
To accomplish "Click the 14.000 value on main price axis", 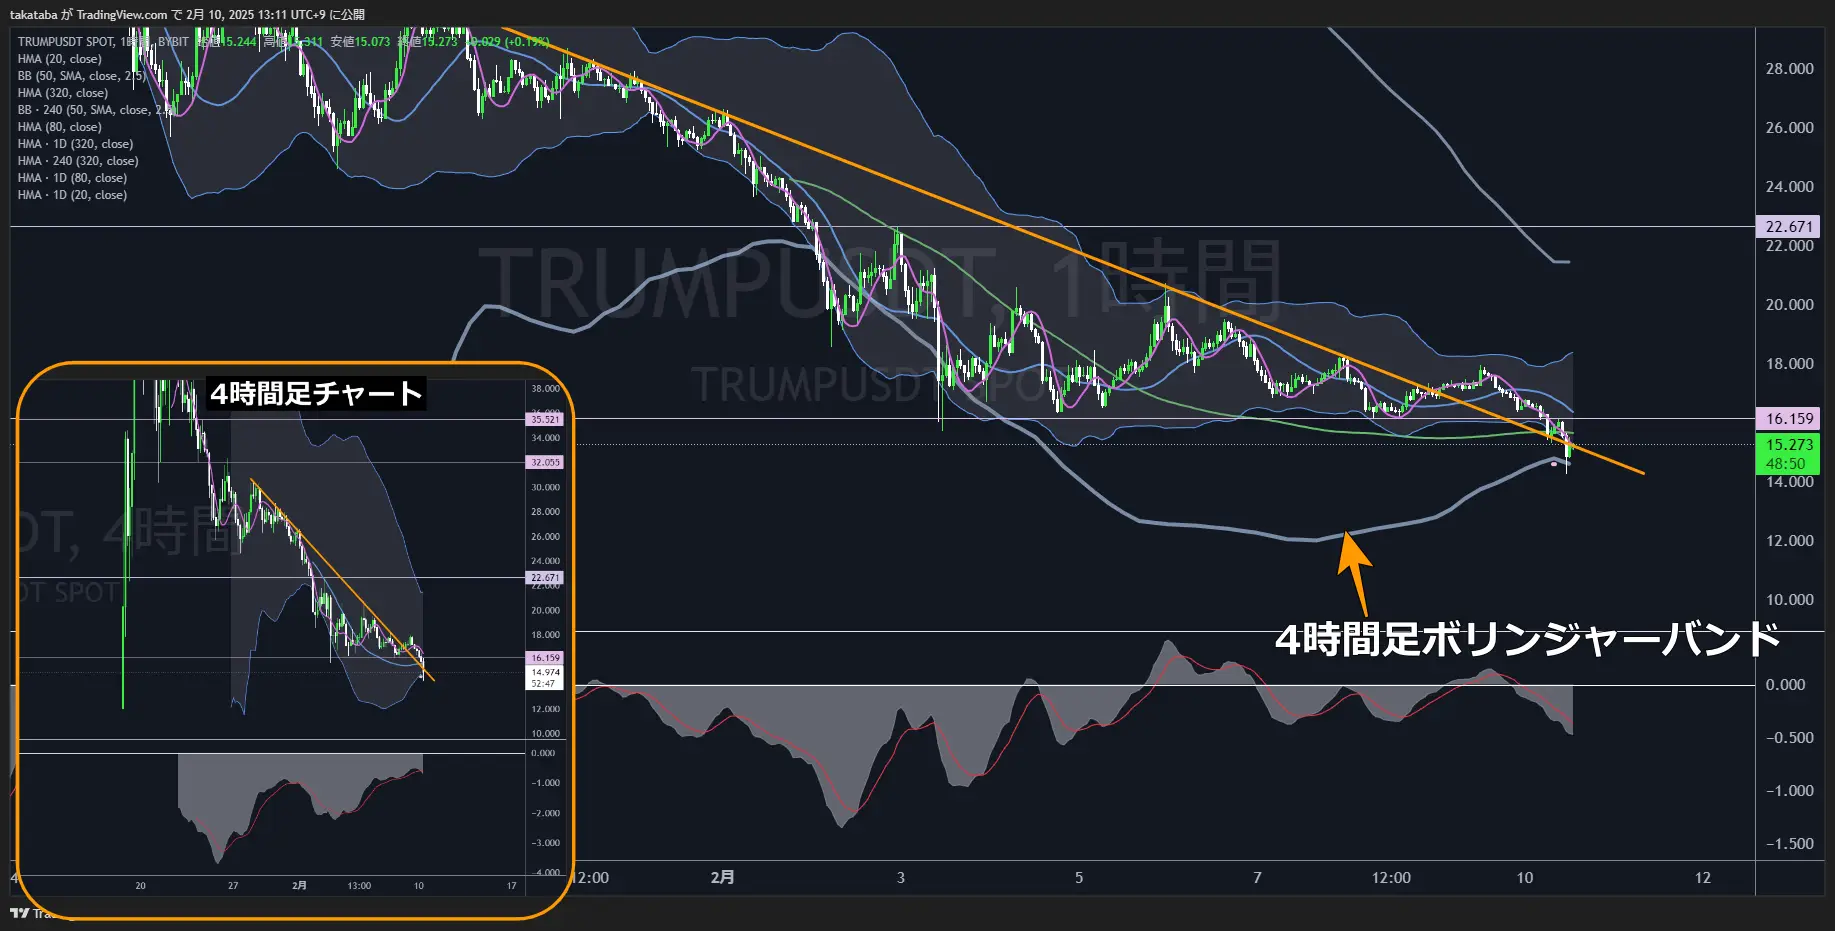I will [x=1789, y=482].
